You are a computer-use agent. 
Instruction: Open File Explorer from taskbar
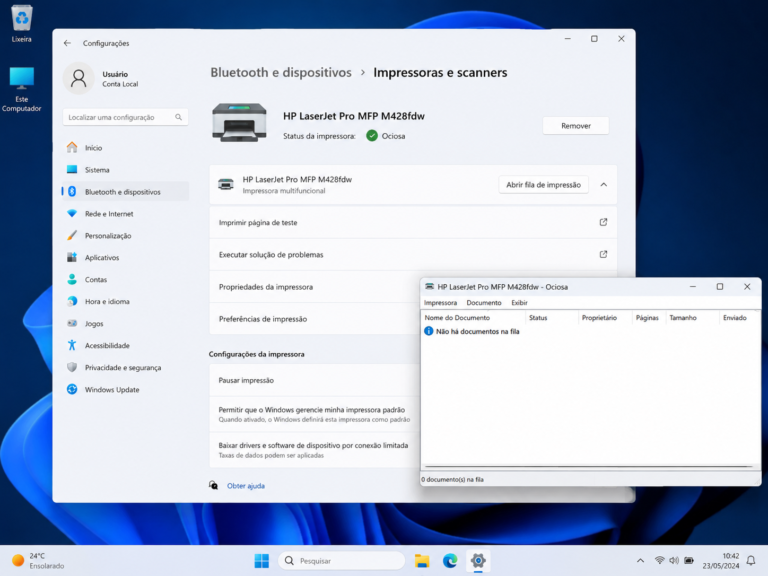pyautogui.click(x=422, y=560)
